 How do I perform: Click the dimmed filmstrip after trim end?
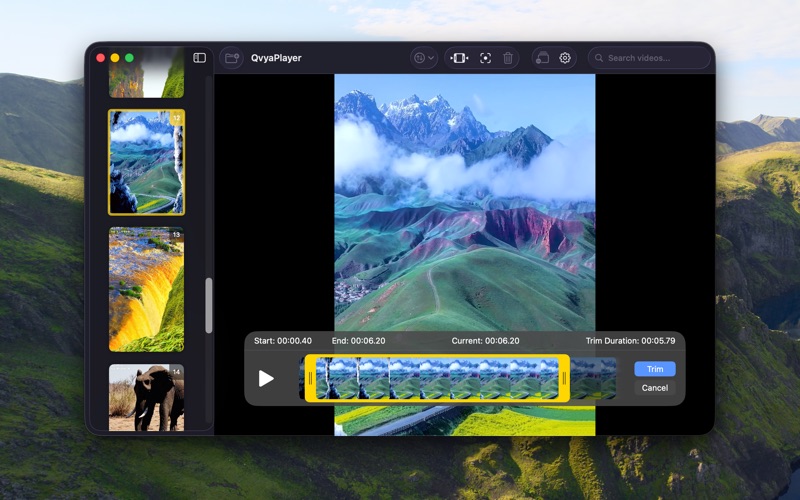(x=593, y=379)
